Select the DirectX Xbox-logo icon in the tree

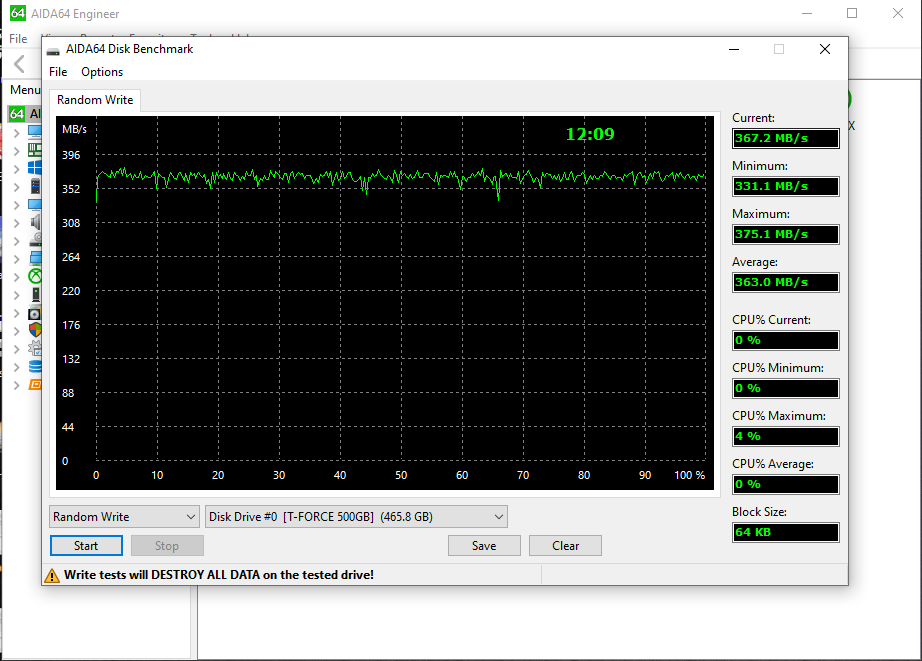35,276
